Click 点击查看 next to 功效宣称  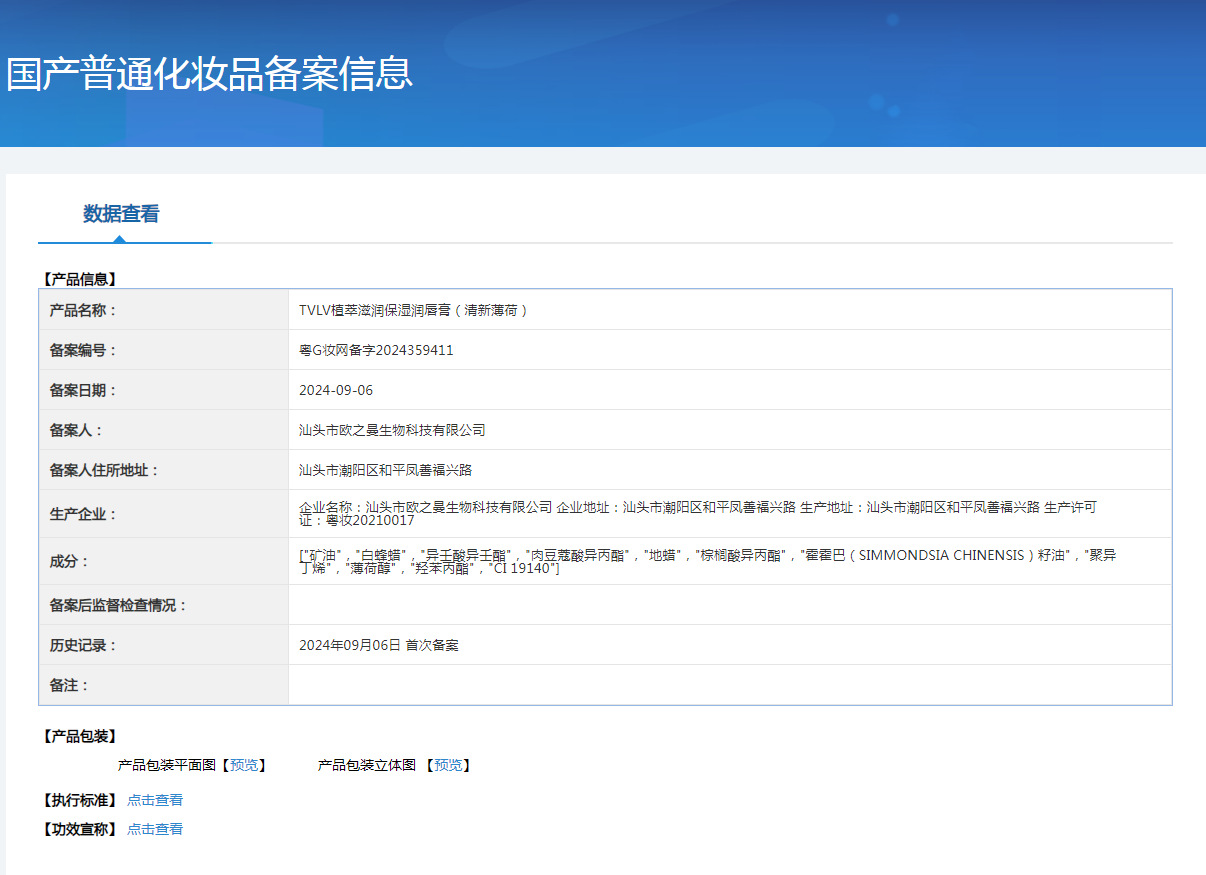155,829
